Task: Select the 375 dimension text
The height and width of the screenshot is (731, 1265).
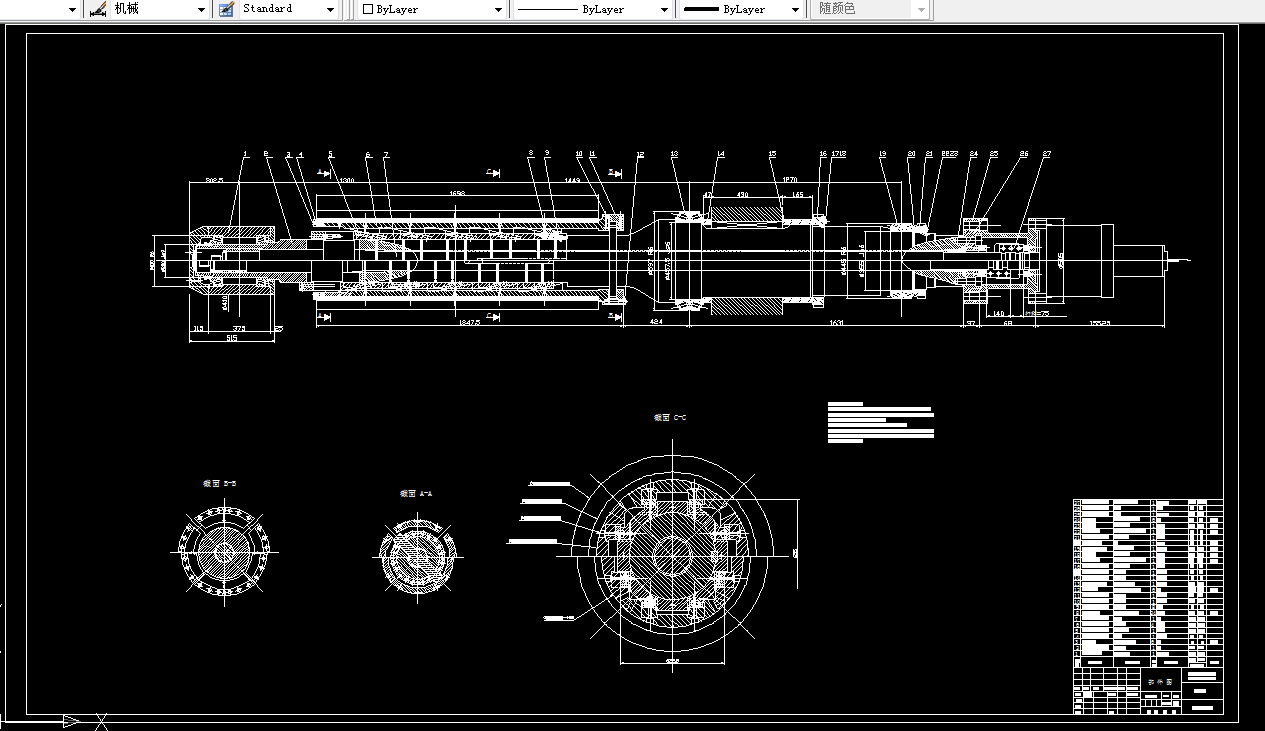Action: point(238,328)
